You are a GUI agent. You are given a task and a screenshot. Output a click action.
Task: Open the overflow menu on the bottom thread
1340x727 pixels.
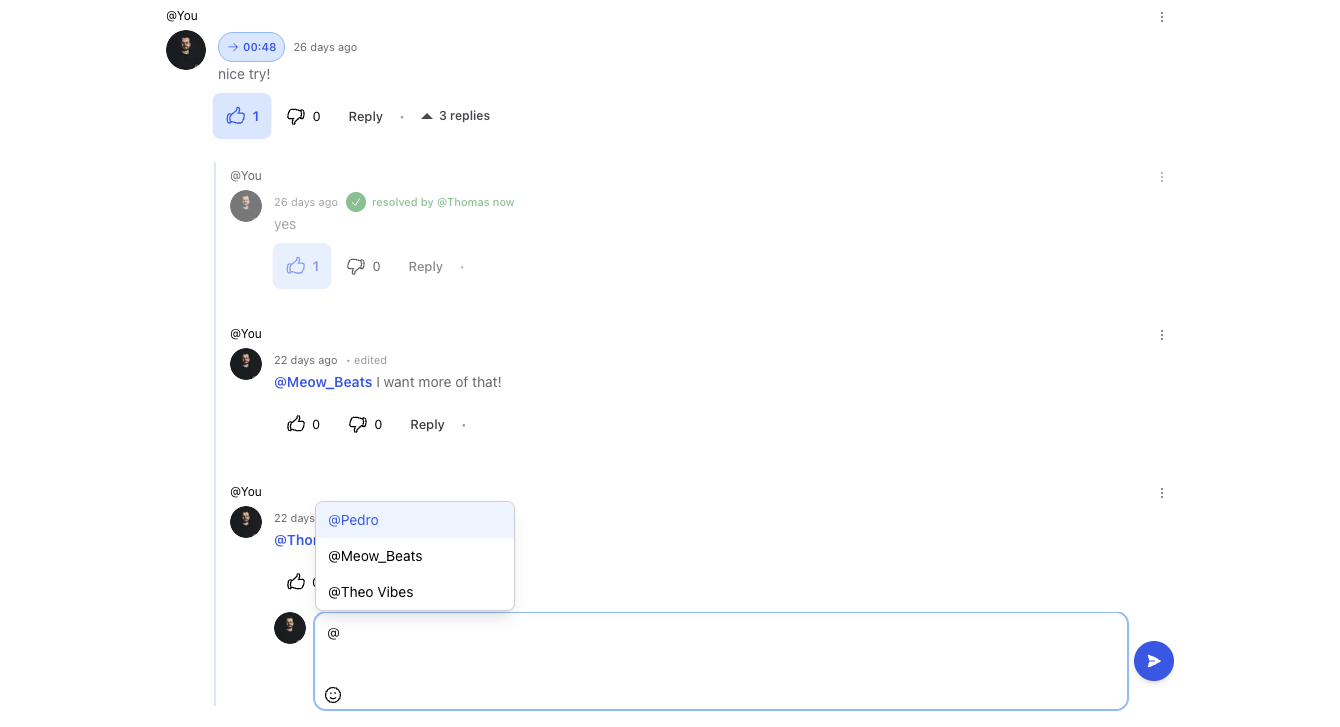1161,492
